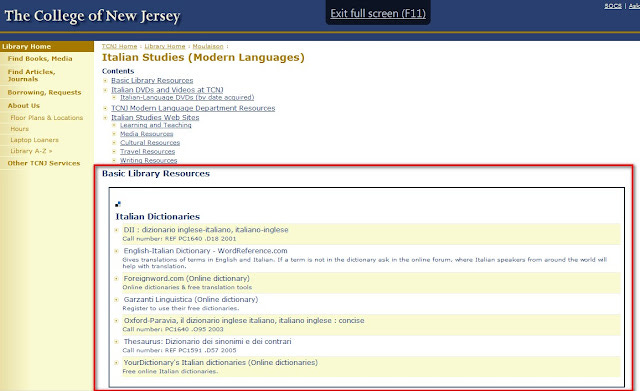
Task: Open YourDictionary's Italian dictionaries link
Action: 220,362
